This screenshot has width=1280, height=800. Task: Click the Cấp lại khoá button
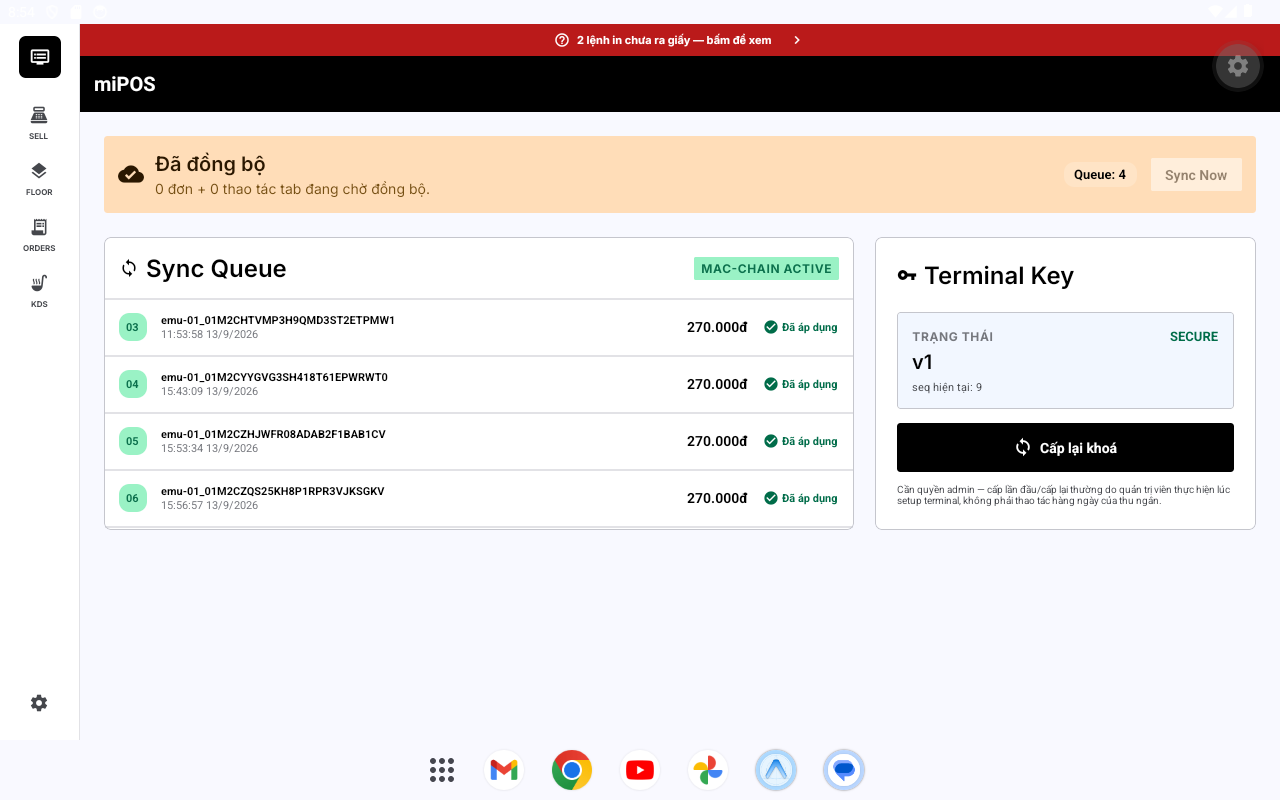click(x=1065, y=447)
